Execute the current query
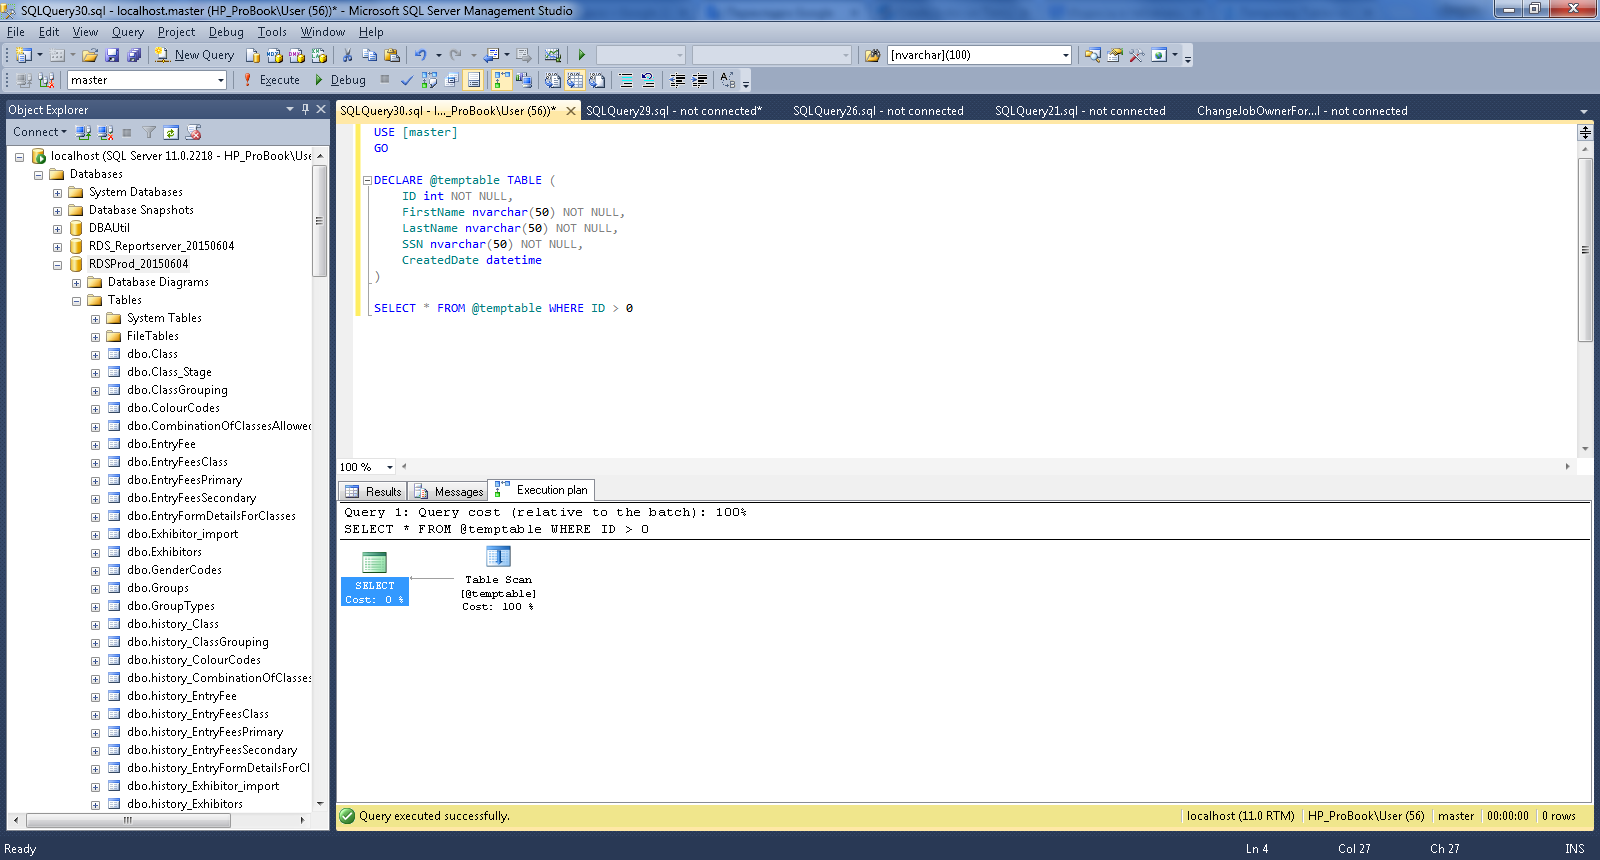The height and width of the screenshot is (860, 1600). click(271, 80)
